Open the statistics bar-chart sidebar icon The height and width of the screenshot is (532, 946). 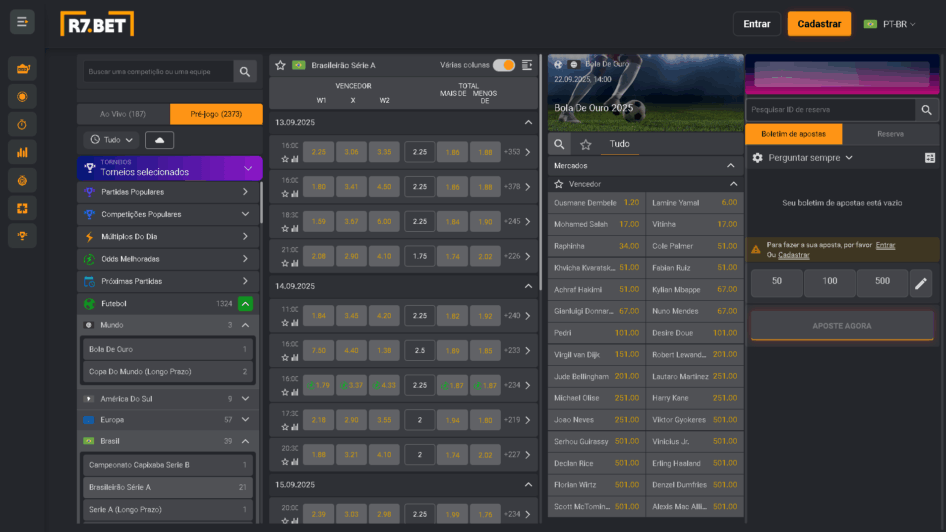pyautogui.click(x=22, y=152)
